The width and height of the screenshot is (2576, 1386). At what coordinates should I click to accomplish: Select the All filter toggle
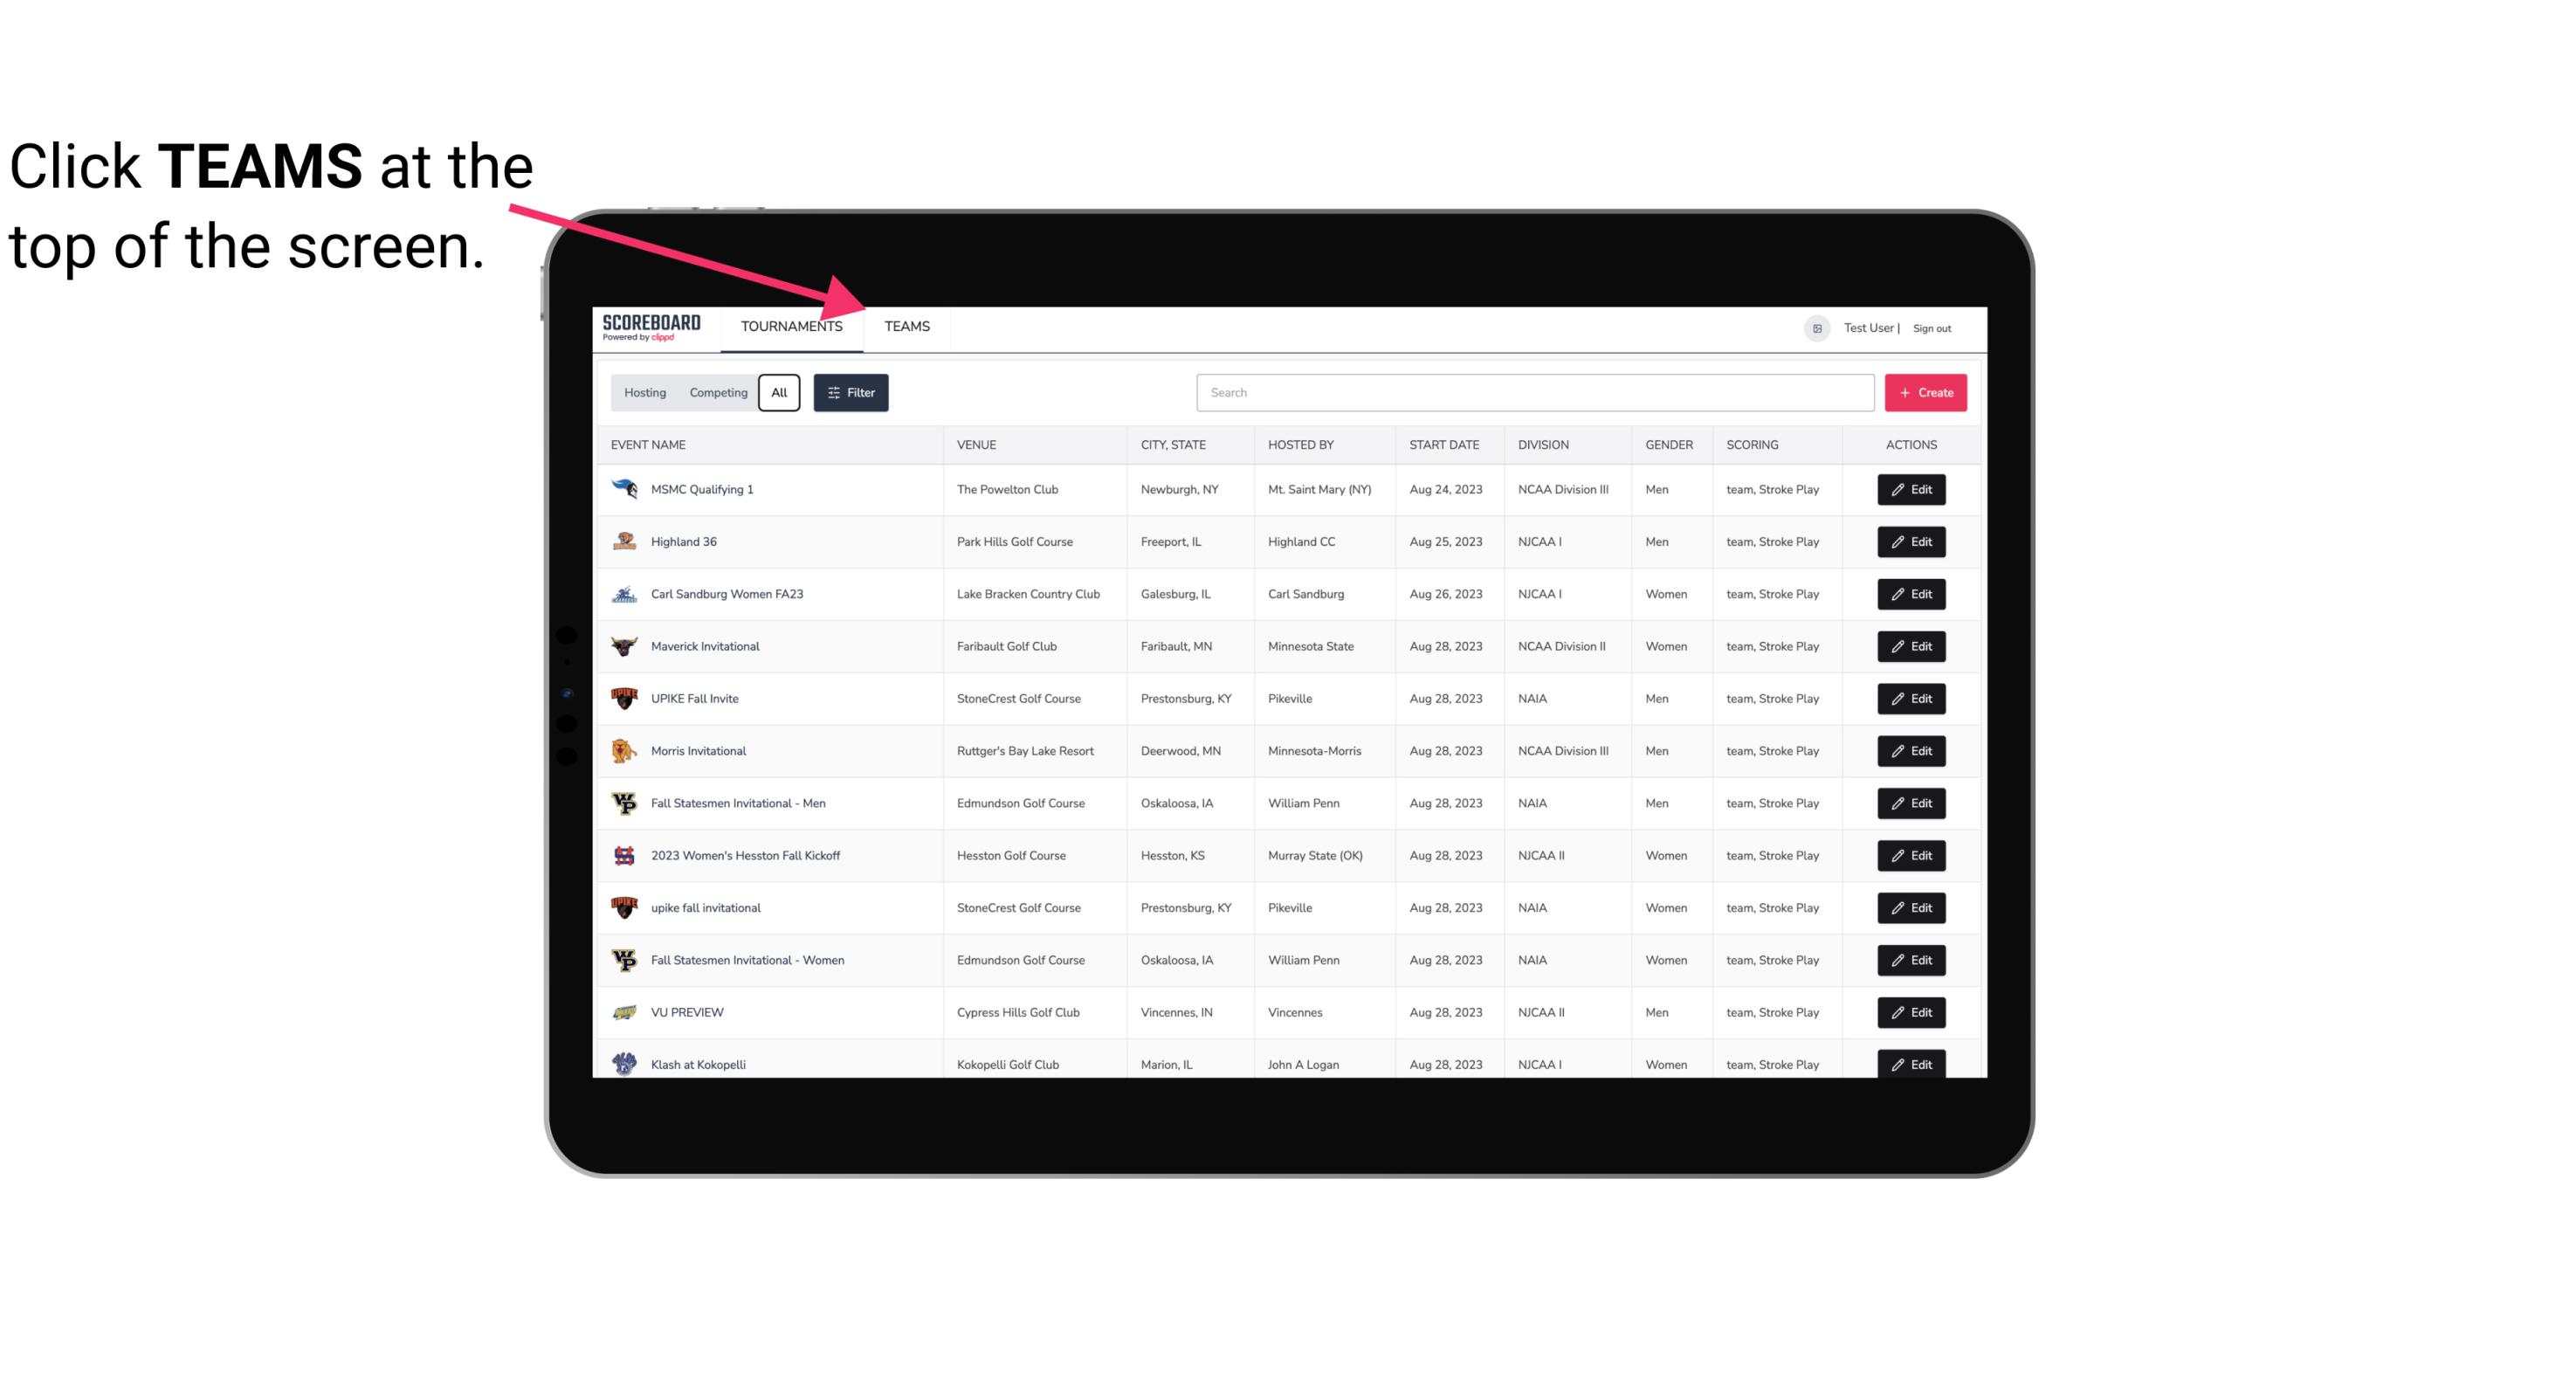pyautogui.click(x=778, y=391)
